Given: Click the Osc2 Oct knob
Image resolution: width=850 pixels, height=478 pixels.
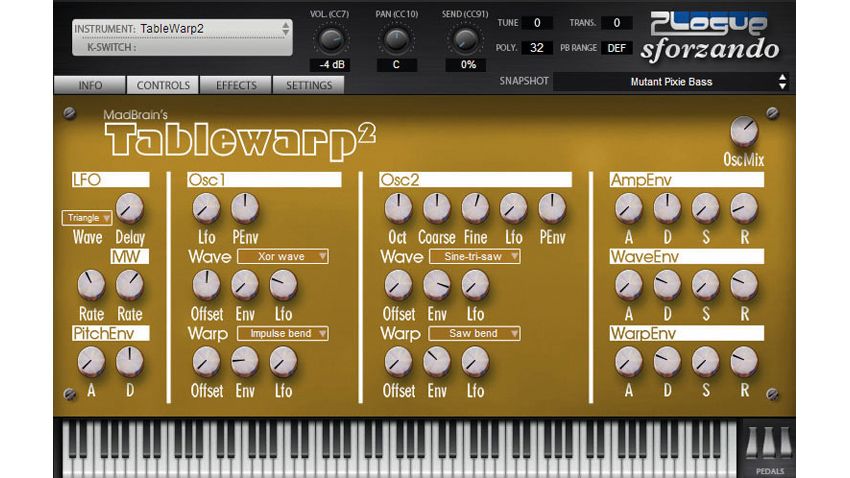Looking at the screenshot, I should click(398, 208).
